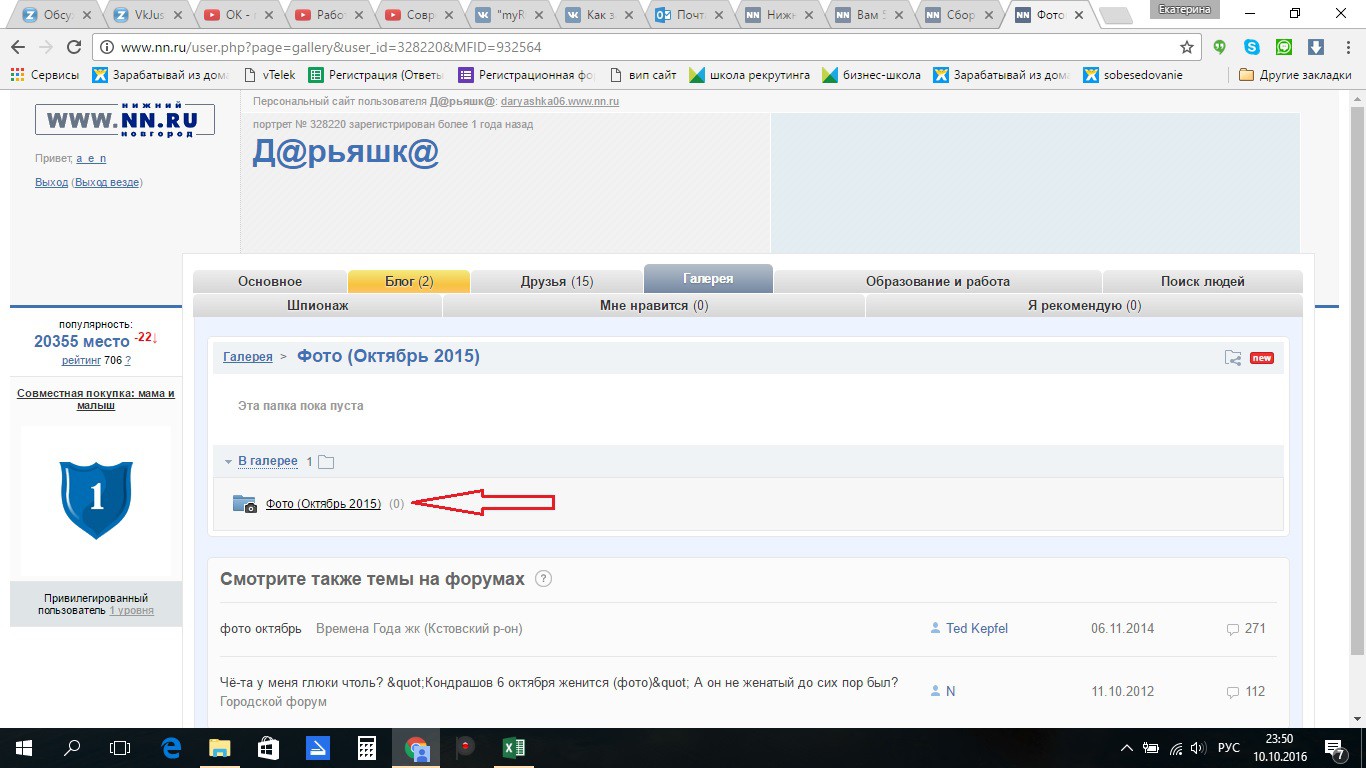Click the blue download arrow extension
This screenshot has height=768, width=1366.
click(x=1316, y=47)
